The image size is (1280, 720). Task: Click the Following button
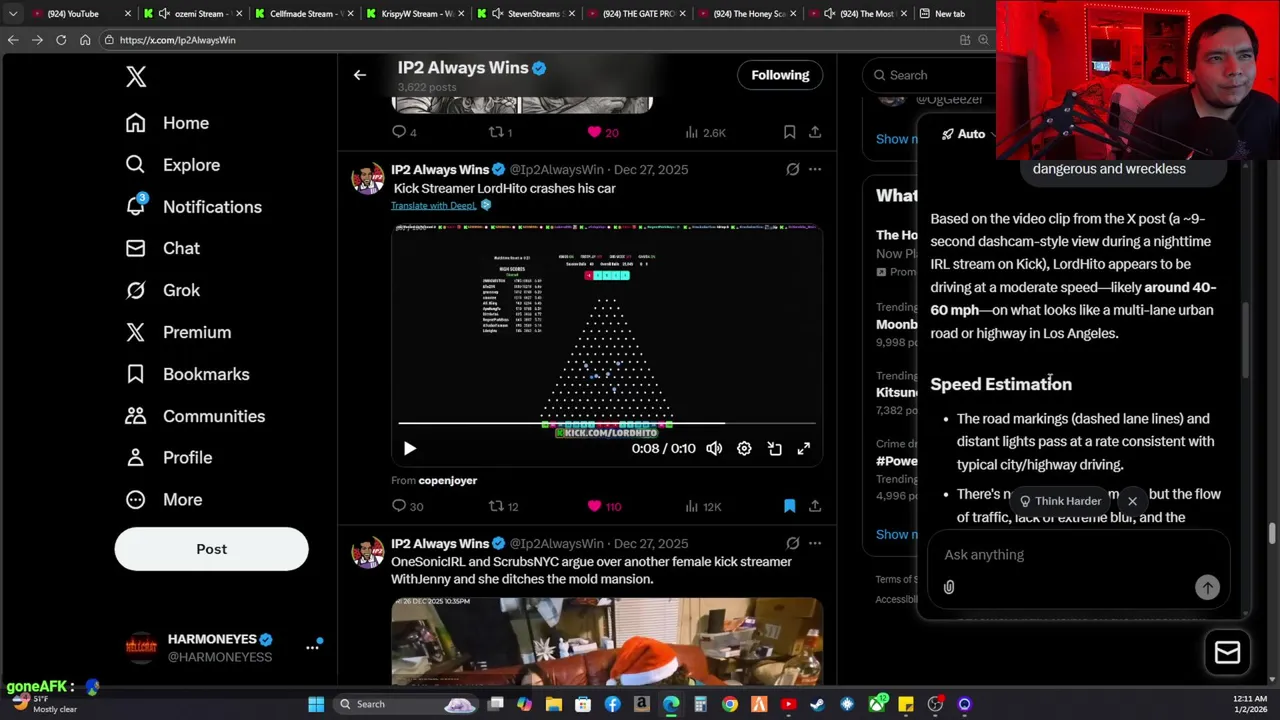coord(780,75)
